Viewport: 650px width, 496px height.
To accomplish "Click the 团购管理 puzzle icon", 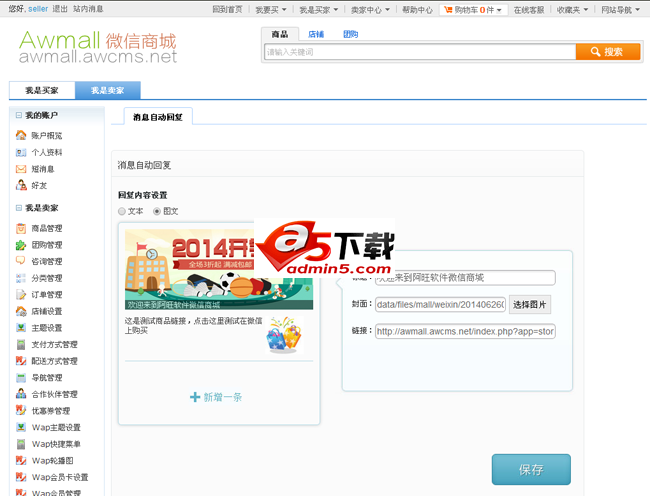I will [x=21, y=245].
